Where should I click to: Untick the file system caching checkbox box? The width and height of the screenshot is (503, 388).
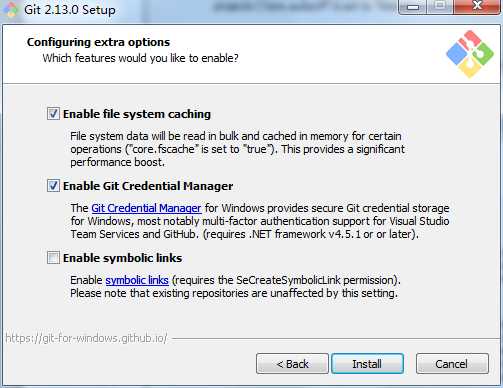[x=53, y=114]
